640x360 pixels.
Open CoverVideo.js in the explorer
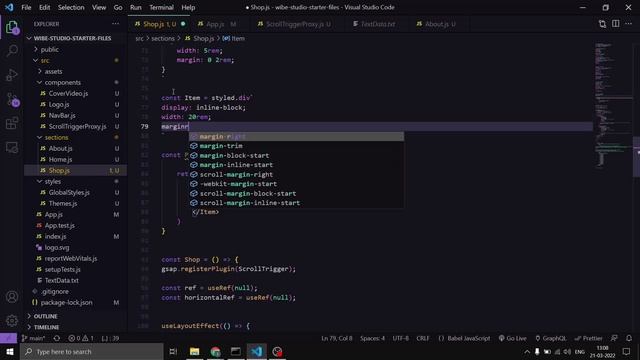coord(68,93)
